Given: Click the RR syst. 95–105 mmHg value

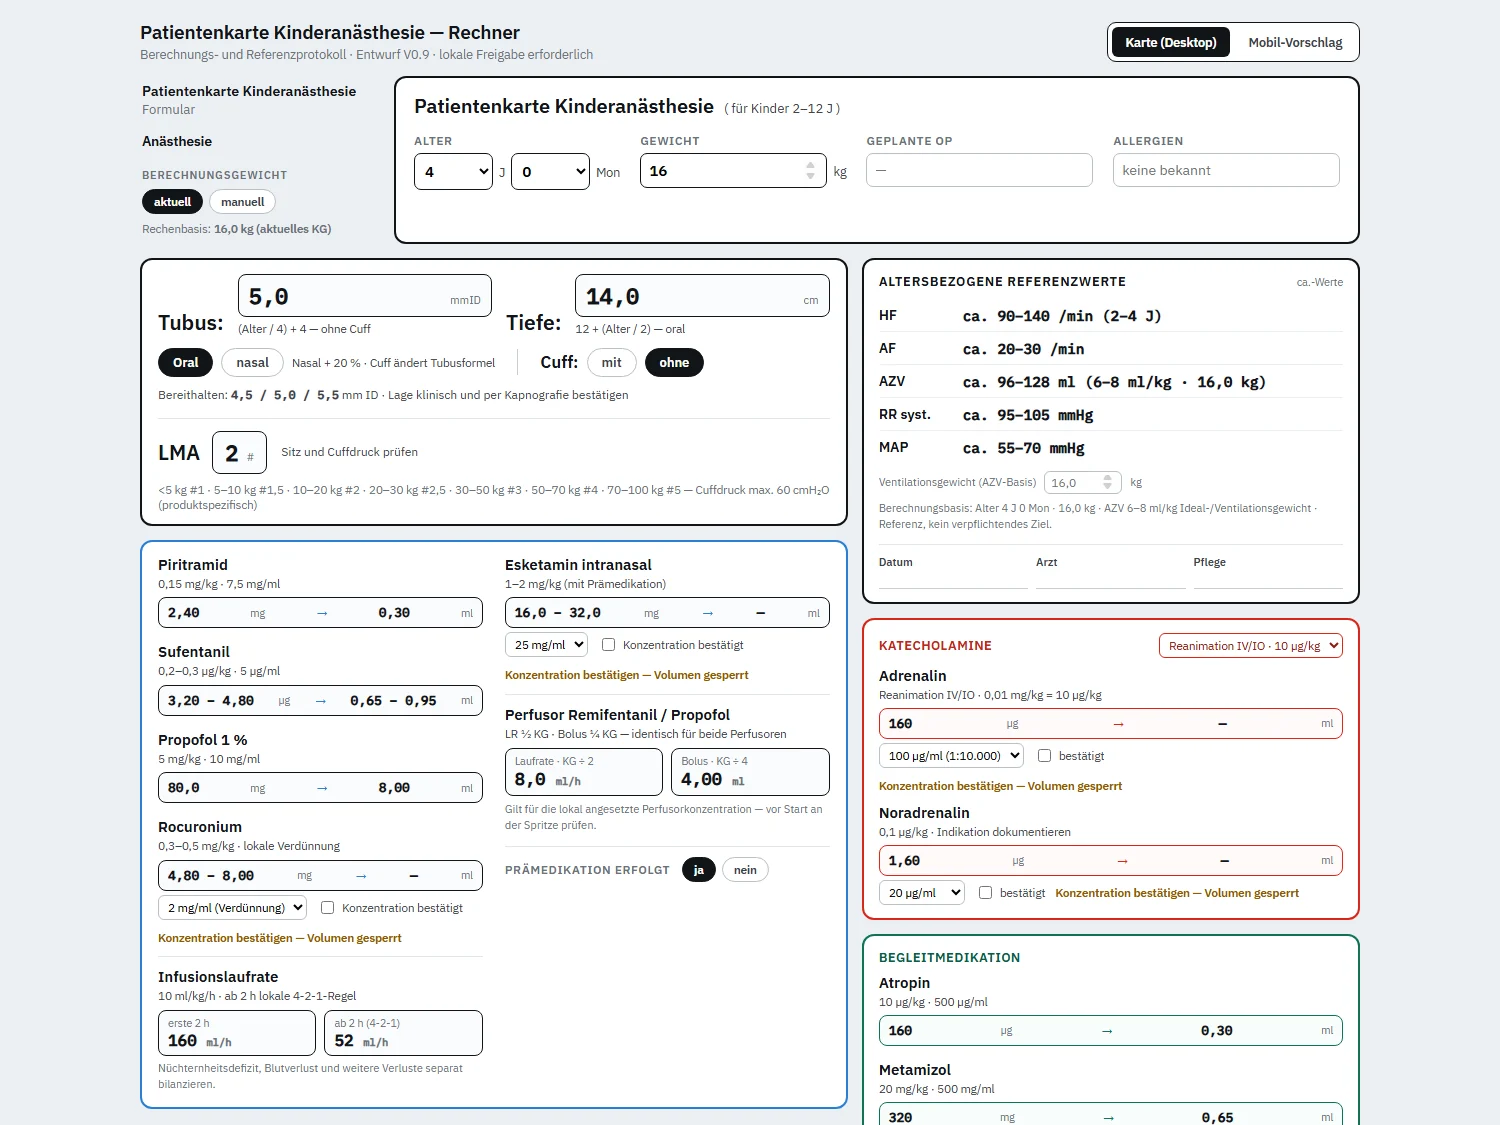Looking at the screenshot, I should (1028, 415).
